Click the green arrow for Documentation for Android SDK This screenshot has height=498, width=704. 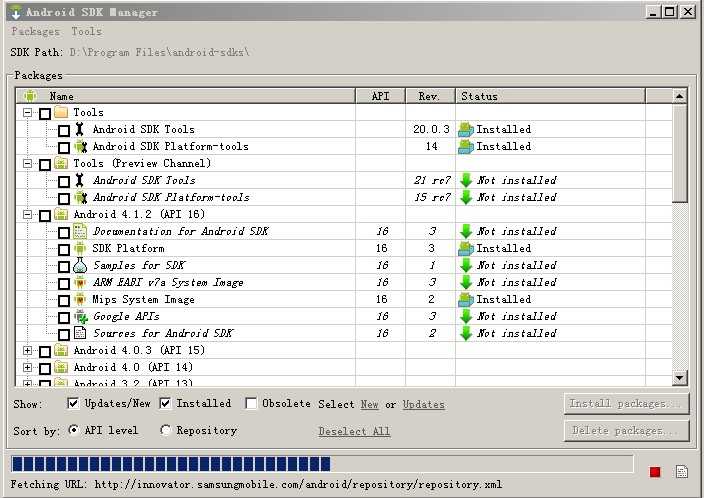click(x=466, y=232)
